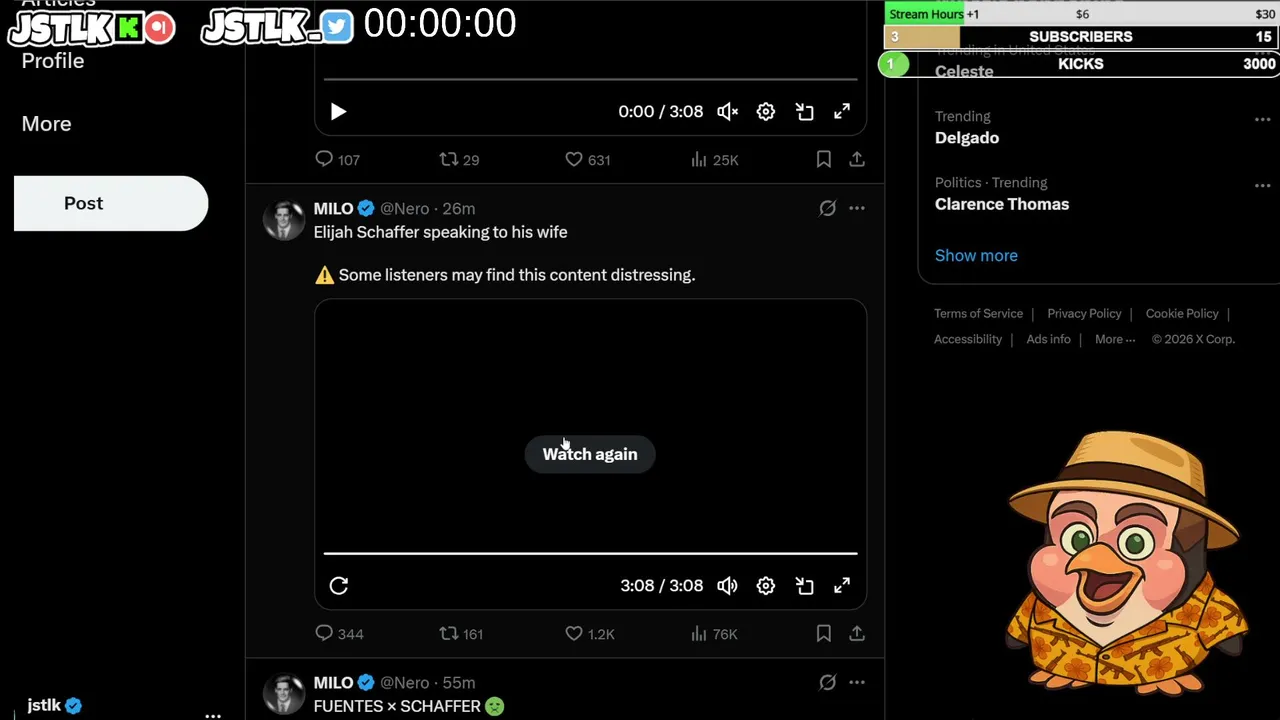This screenshot has height=720, width=1280.
Task: Open MILO's avatar on the 26m post
Action: point(284,220)
